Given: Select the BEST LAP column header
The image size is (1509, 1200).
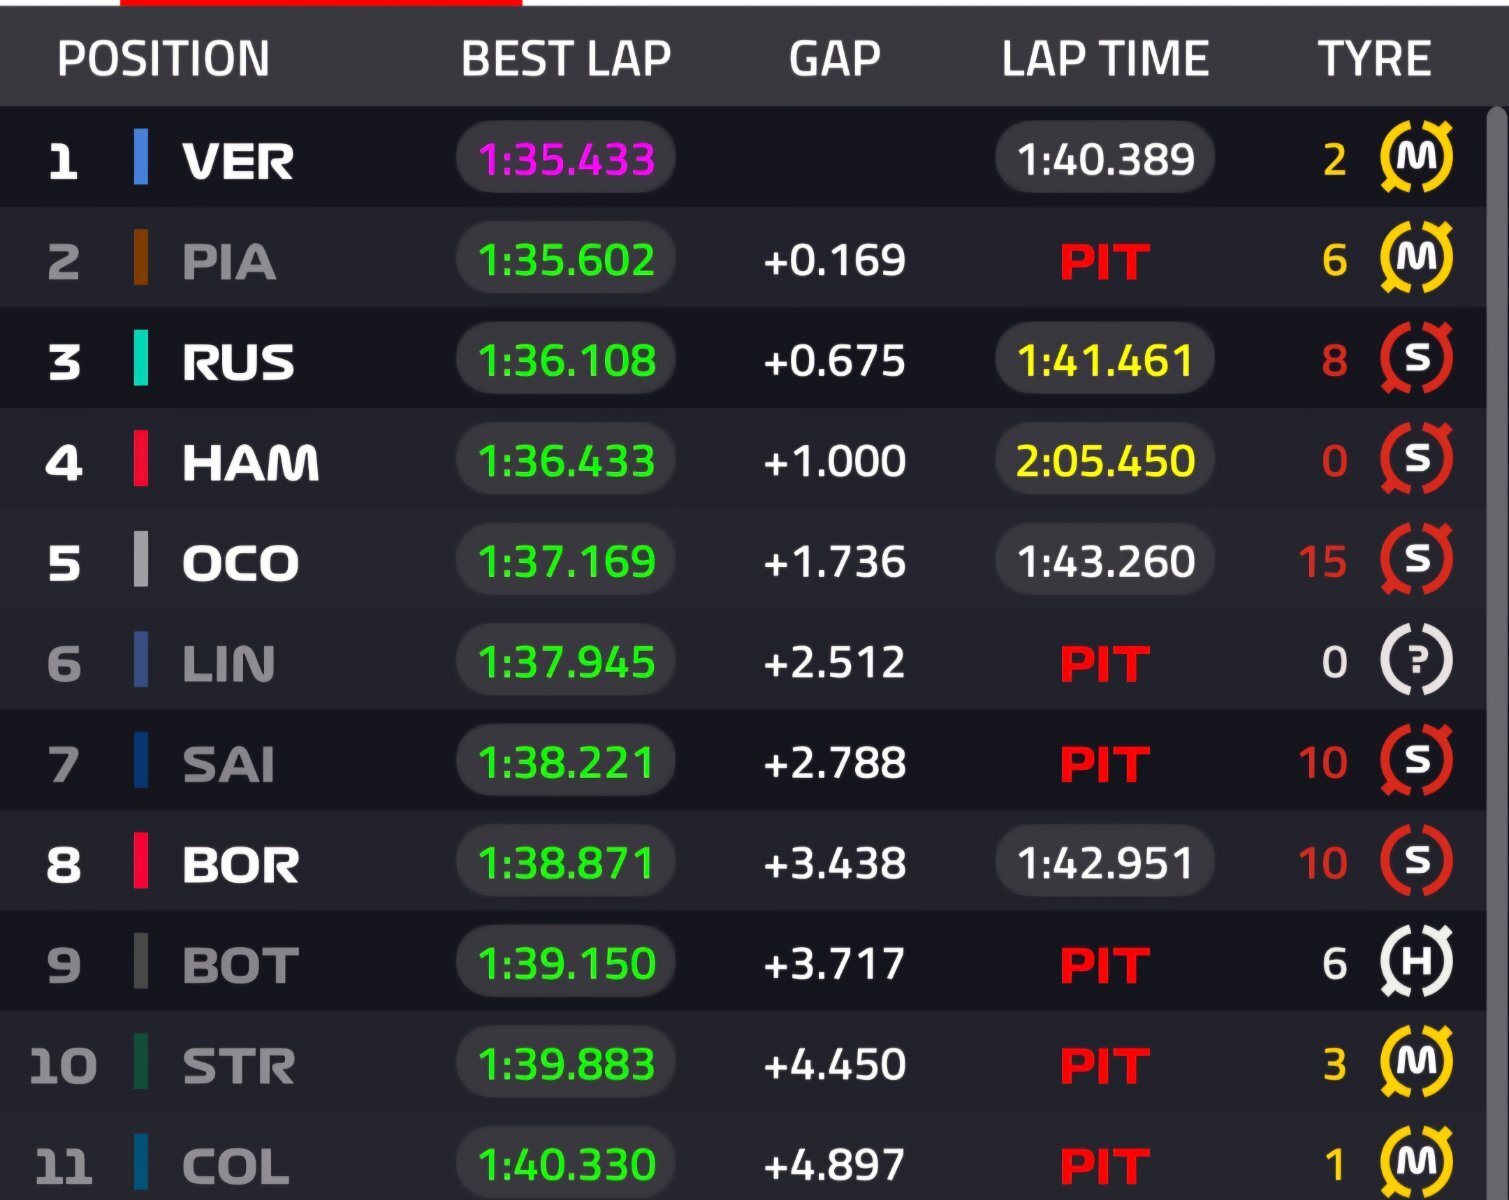Looking at the screenshot, I should pos(565,59).
